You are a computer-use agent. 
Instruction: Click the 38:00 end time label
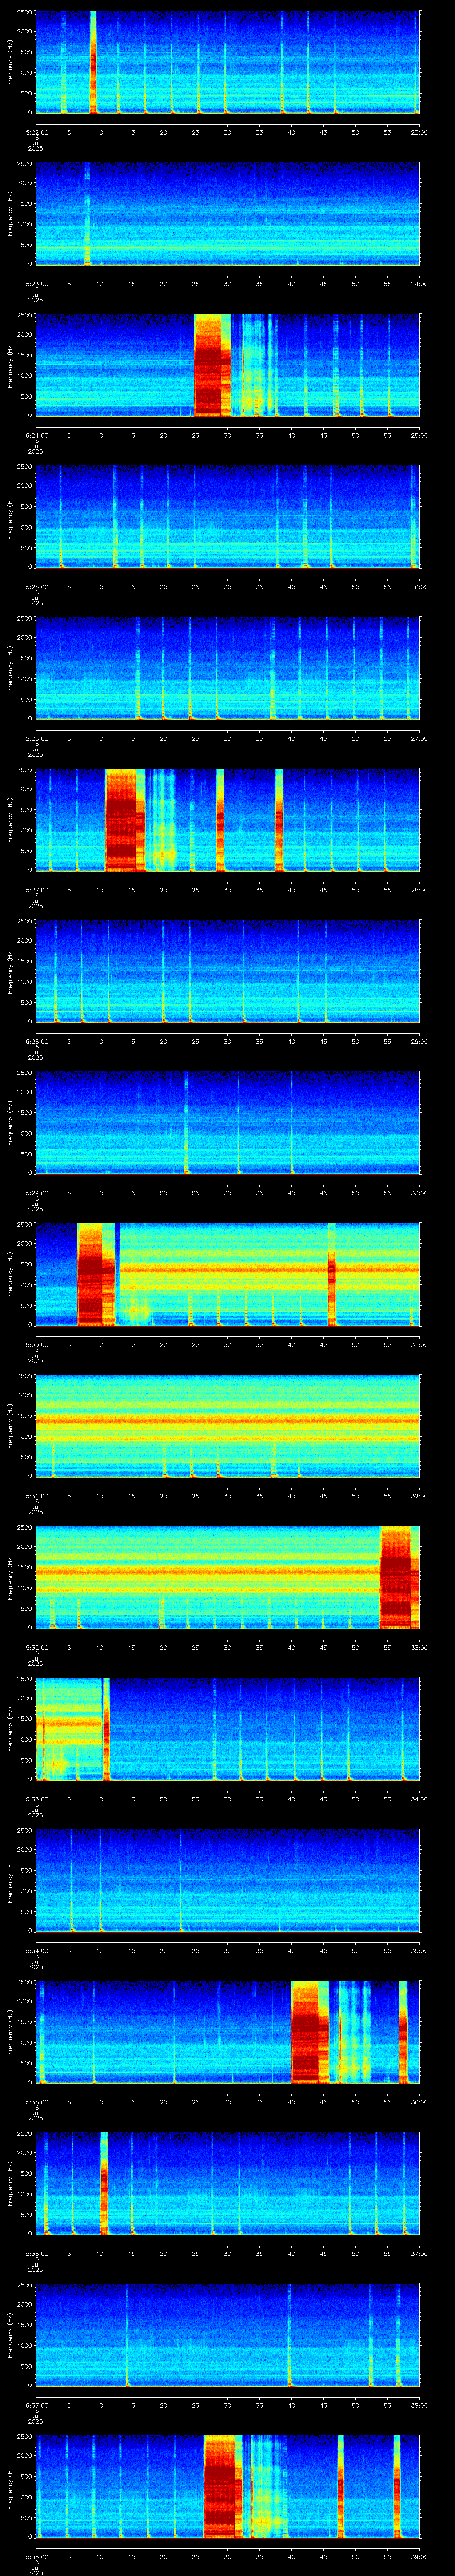pos(419,2405)
